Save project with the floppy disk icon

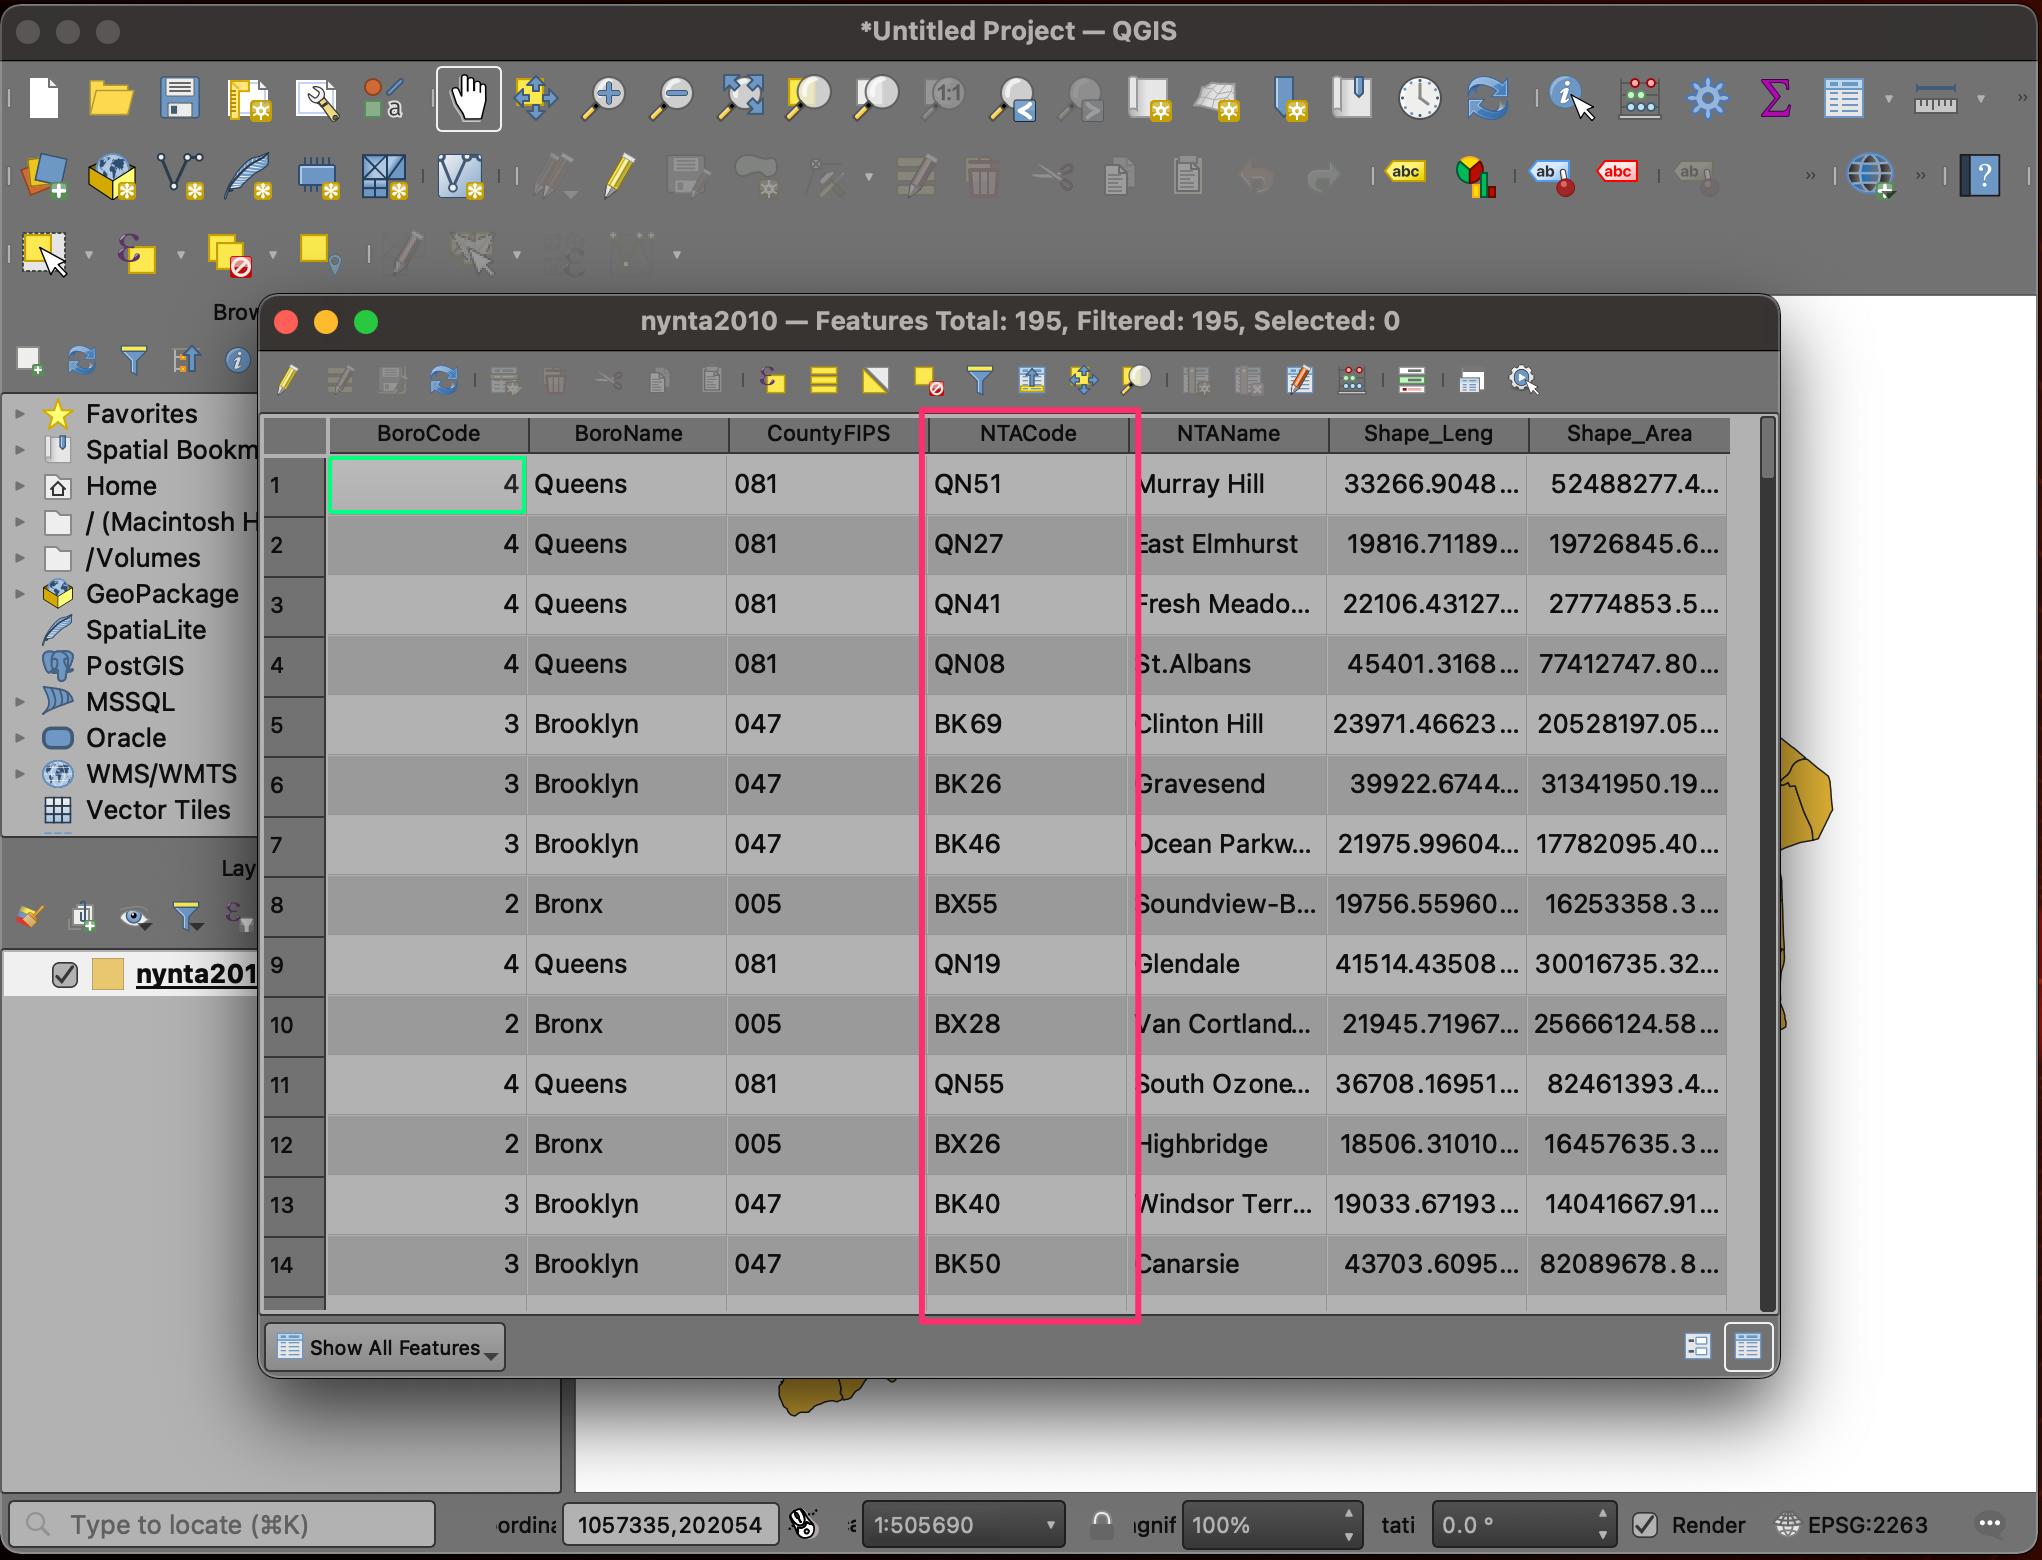pos(179,98)
